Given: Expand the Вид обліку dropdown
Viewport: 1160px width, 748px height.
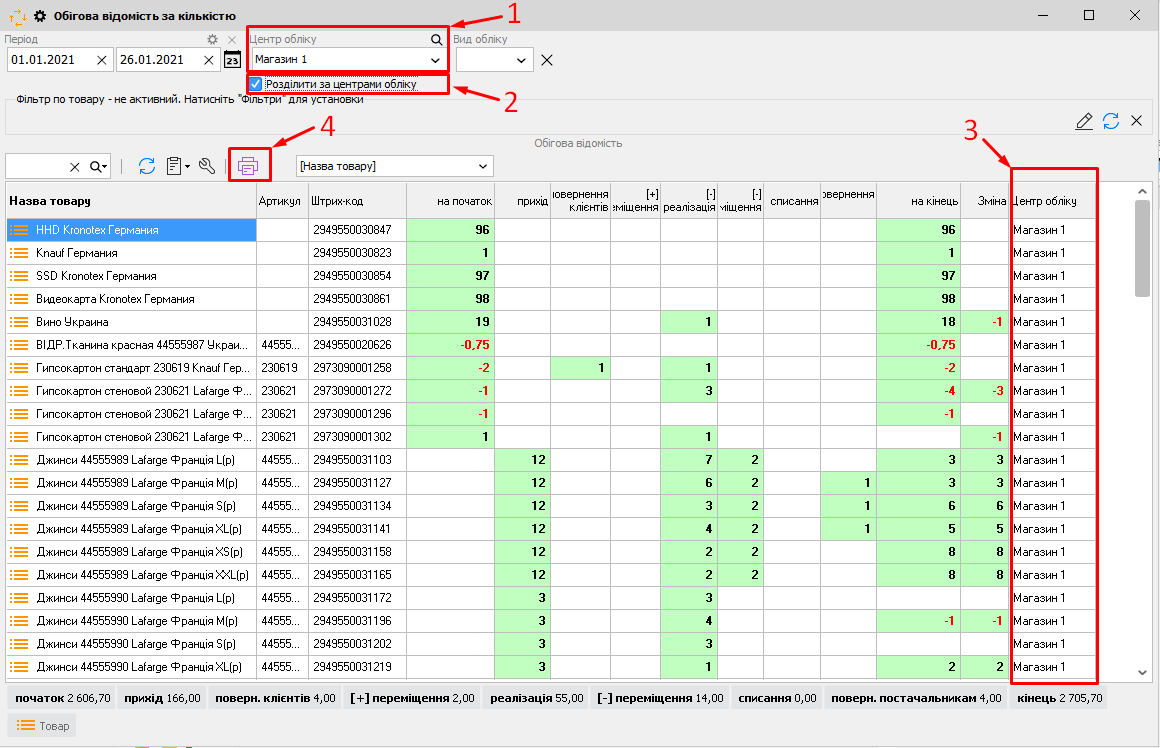Looking at the screenshot, I should (521, 60).
